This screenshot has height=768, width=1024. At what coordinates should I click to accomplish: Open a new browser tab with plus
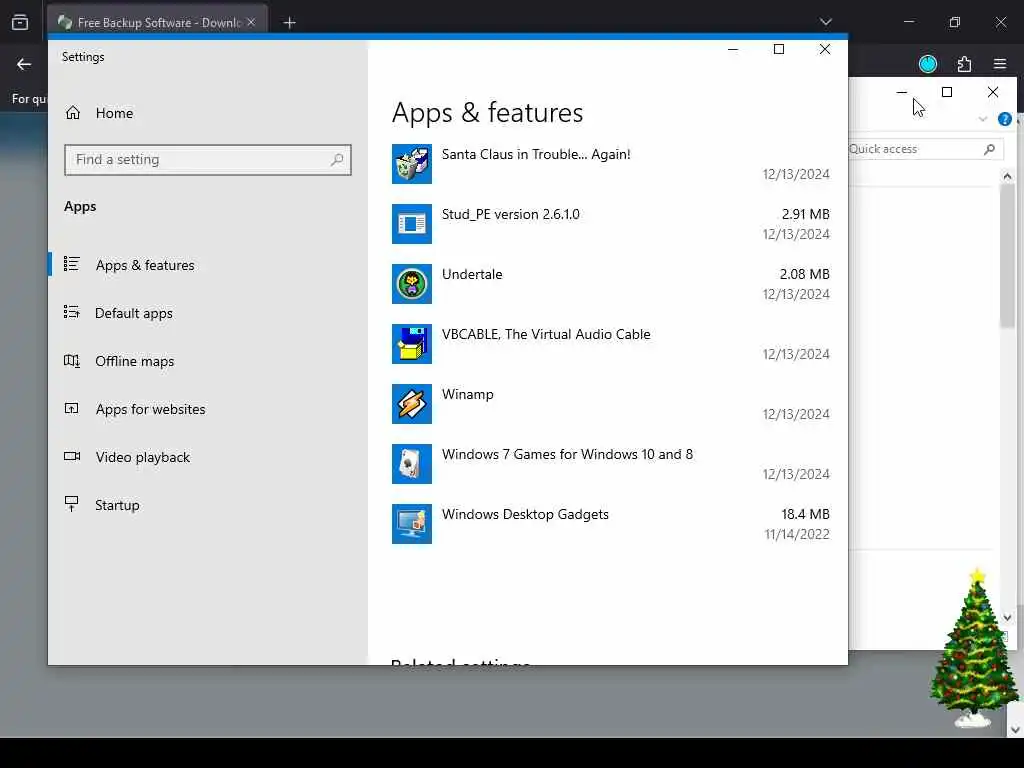pos(289,23)
